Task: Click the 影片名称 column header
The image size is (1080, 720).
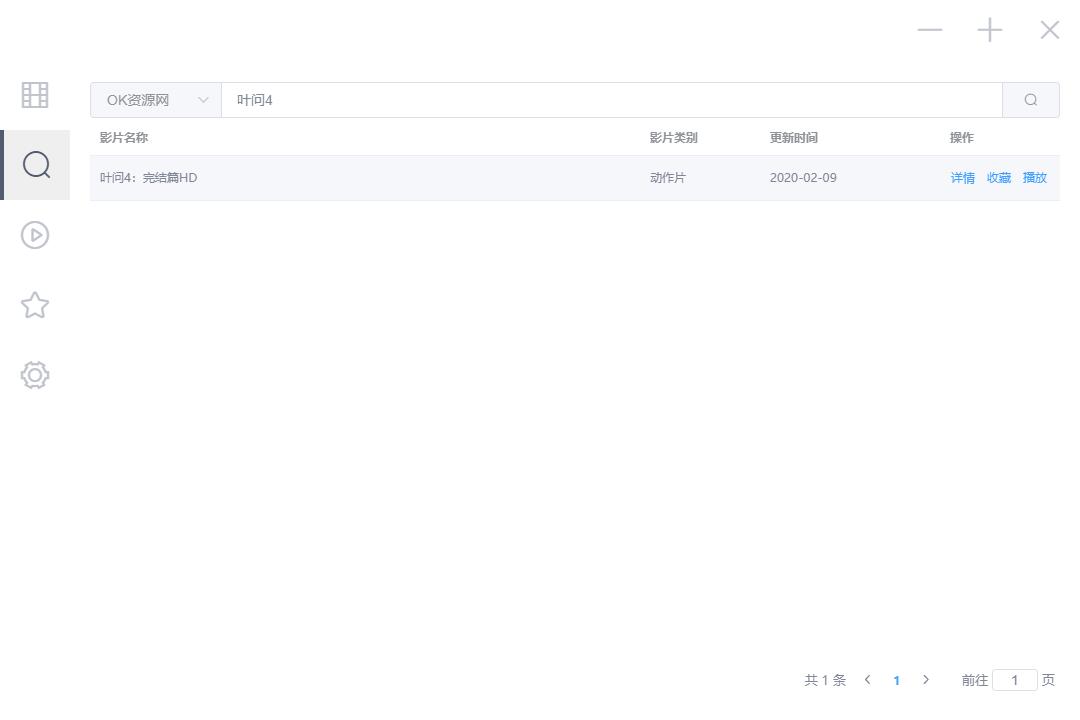Action: 124,137
